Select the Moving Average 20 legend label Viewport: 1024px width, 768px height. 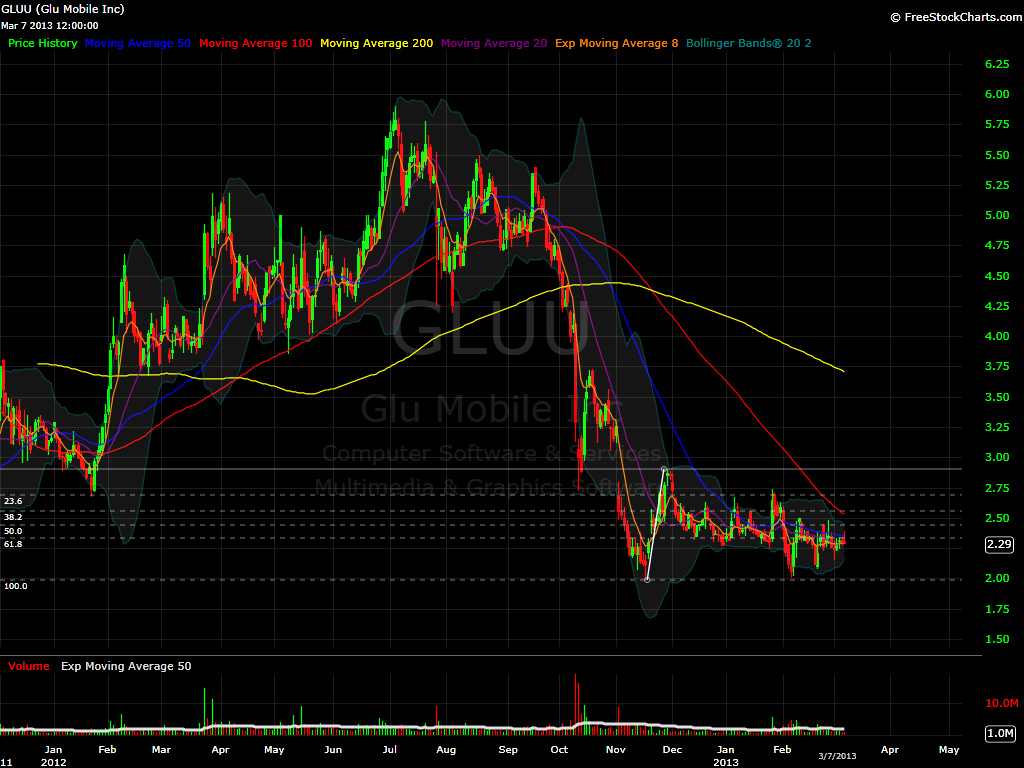[493, 43]
